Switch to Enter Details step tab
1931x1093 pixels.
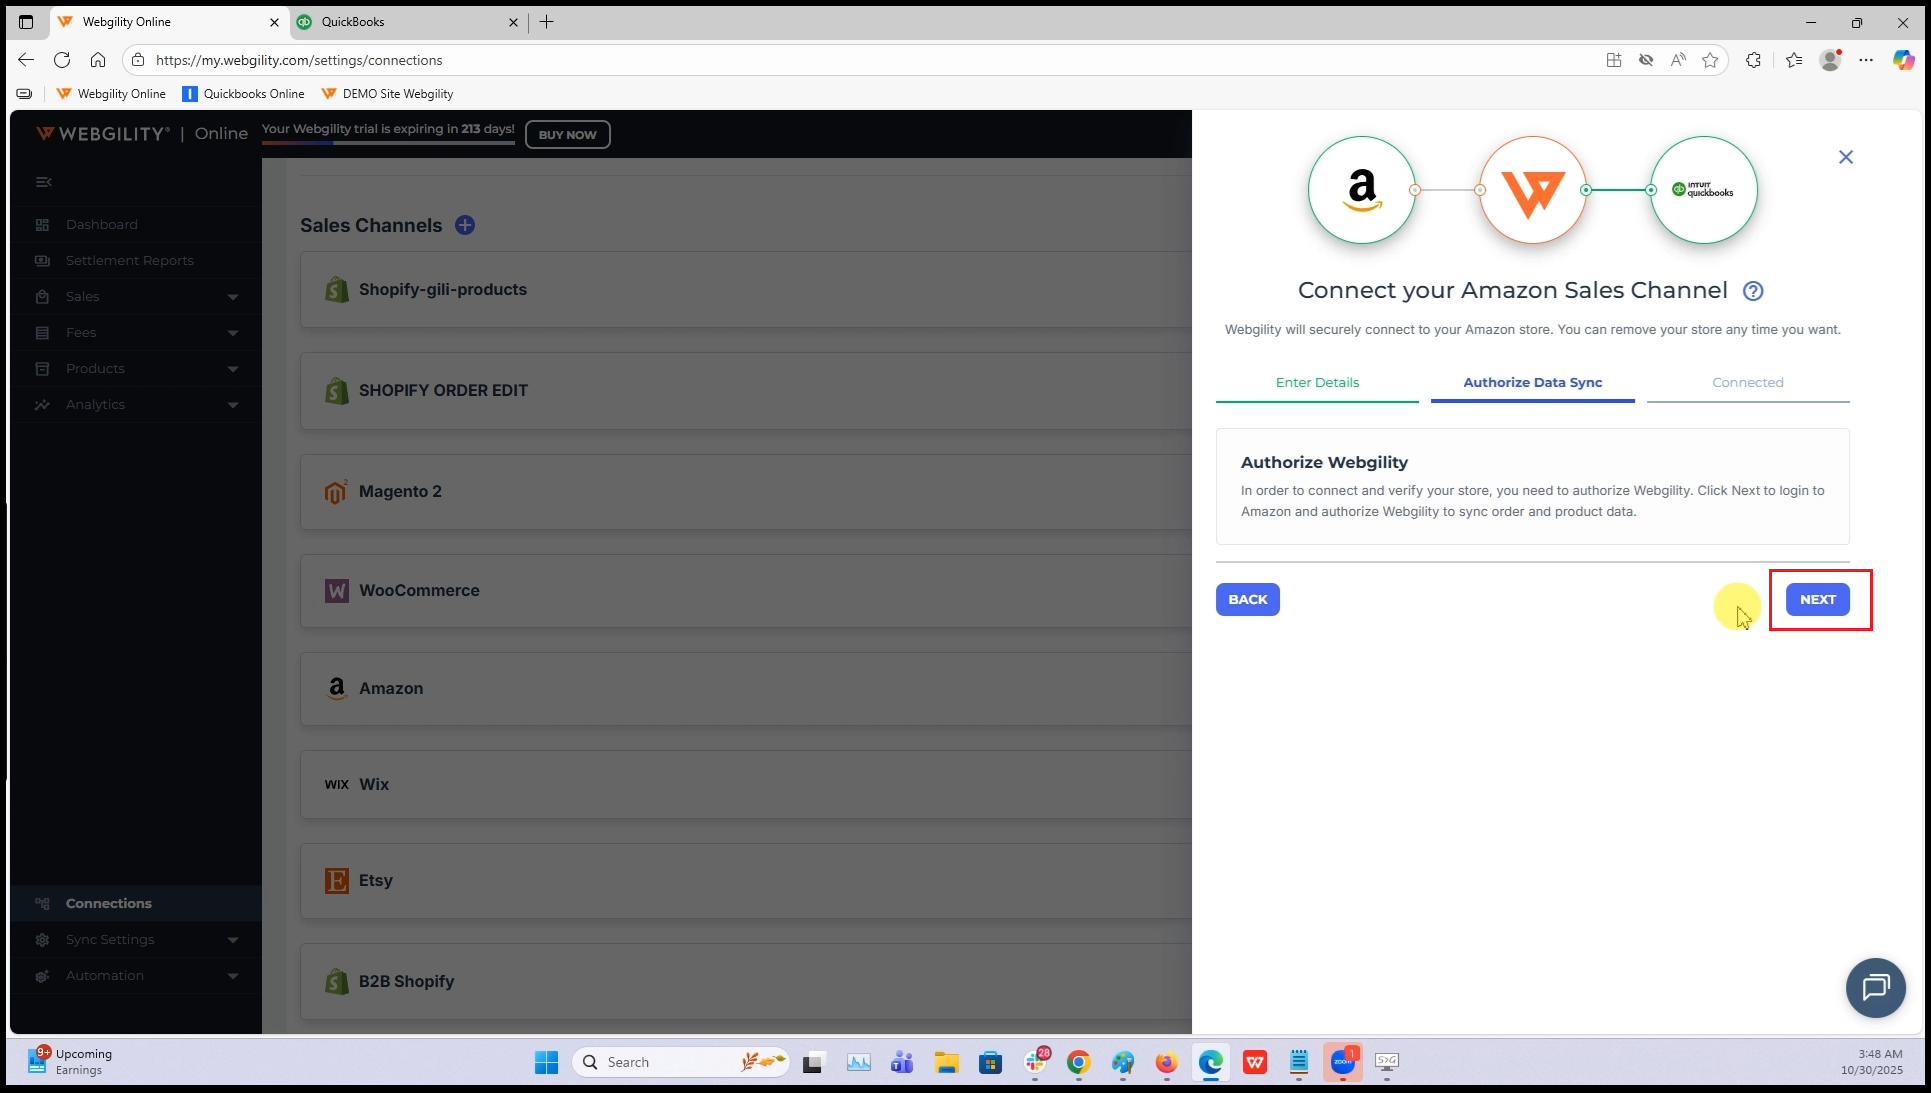pyautogui.click(x=1316, y=383)
